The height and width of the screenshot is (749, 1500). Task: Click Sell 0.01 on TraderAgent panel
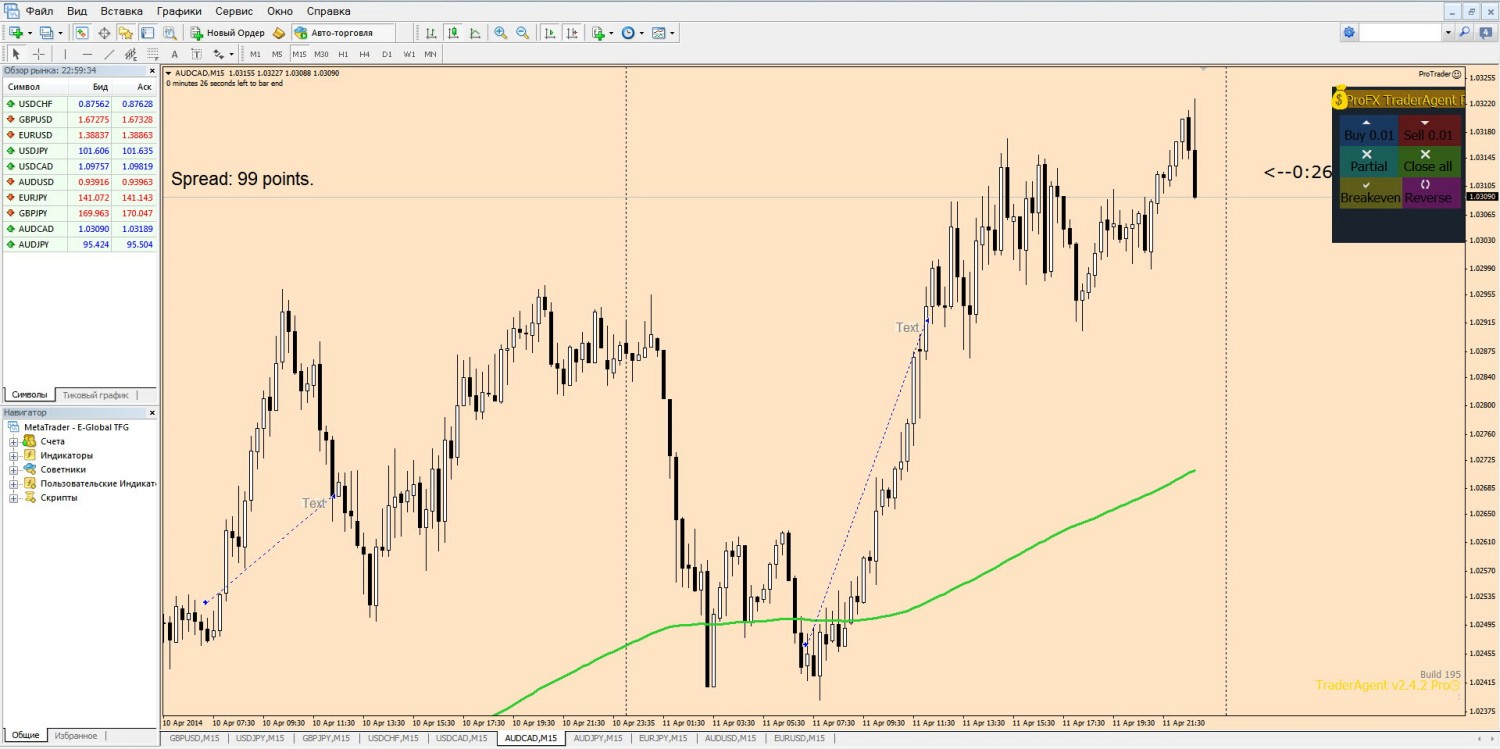coord(1429,130)
